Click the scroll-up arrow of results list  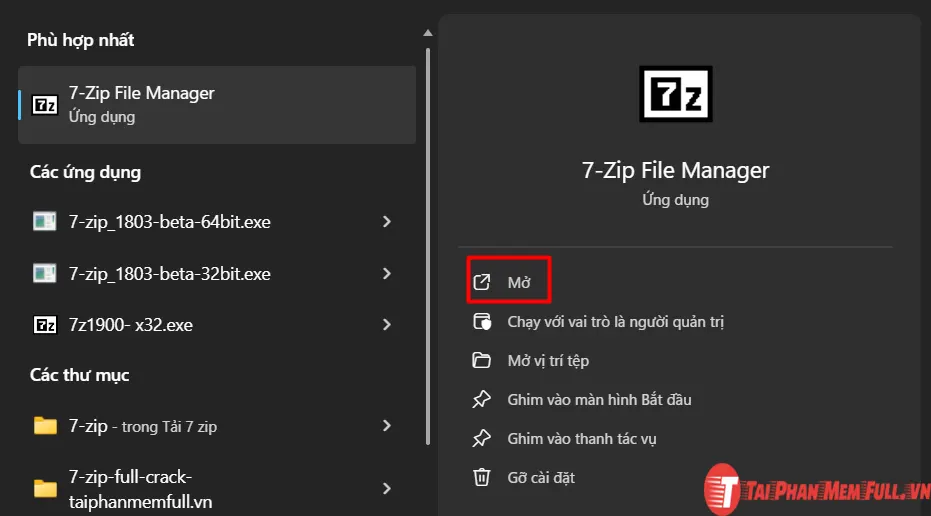pyautogui.click(x=428, y=33)
